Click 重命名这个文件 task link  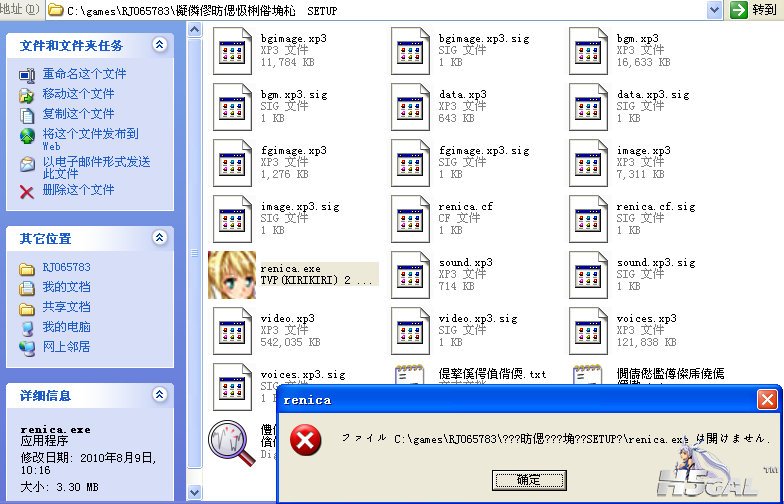(84, 74)
